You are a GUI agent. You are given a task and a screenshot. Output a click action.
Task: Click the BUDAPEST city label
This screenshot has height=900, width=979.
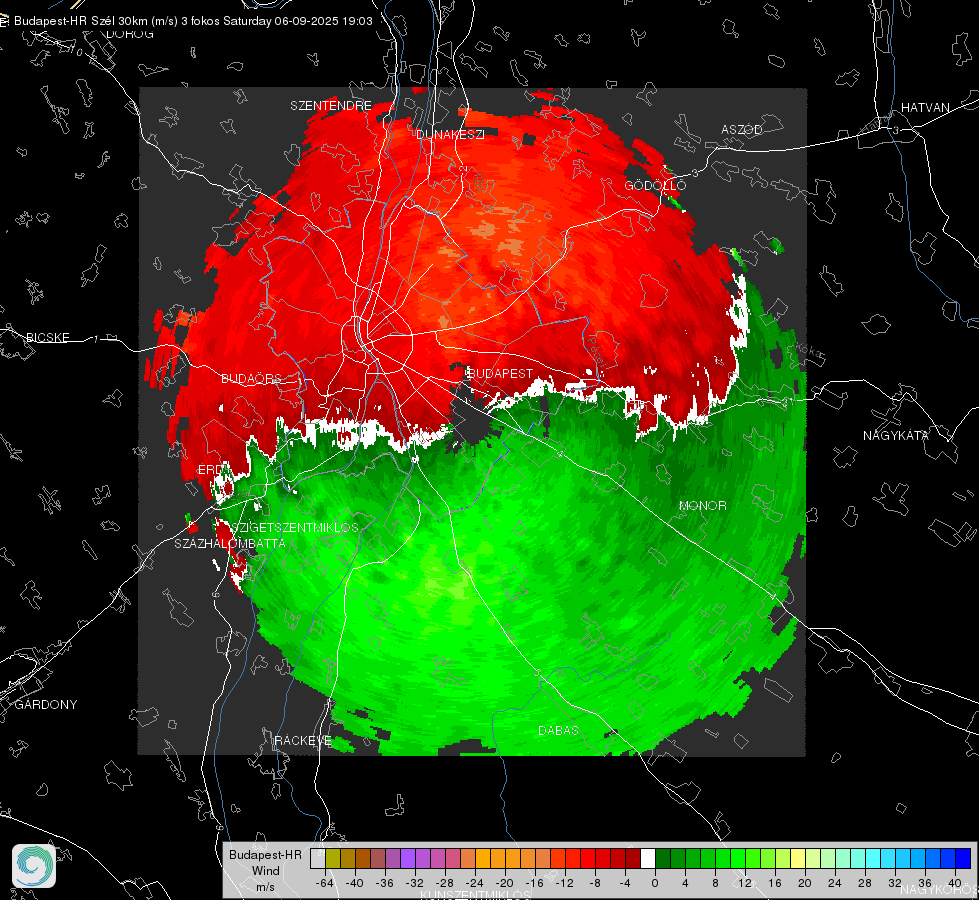click(x=500, y=373)
